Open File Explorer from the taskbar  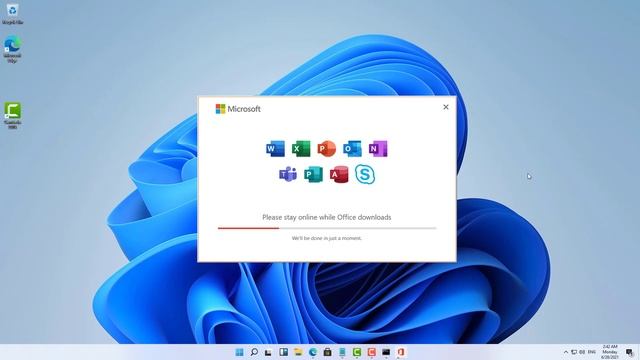298,352
